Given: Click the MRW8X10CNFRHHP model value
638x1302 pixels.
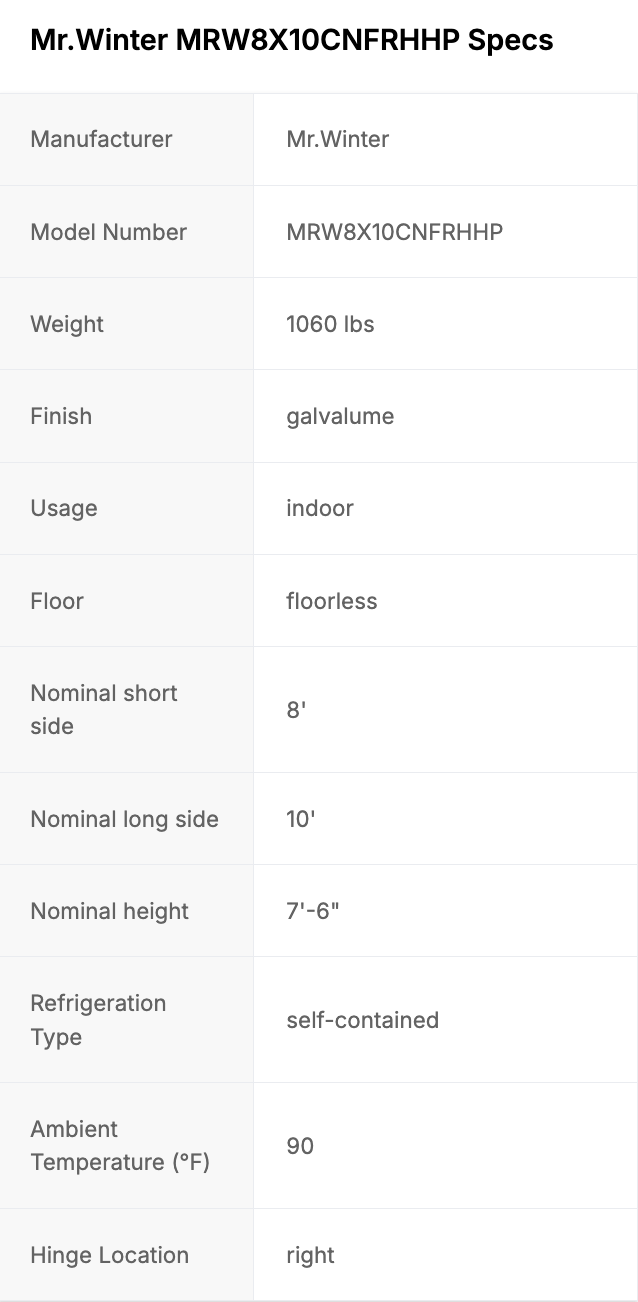Looking at the screenshot, I should click(x=394, y=232).
